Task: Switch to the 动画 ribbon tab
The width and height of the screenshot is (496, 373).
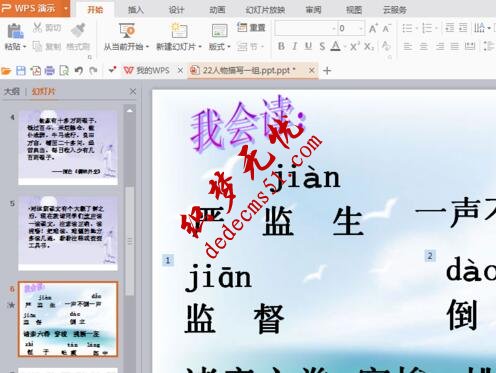Action: (217, 10)
